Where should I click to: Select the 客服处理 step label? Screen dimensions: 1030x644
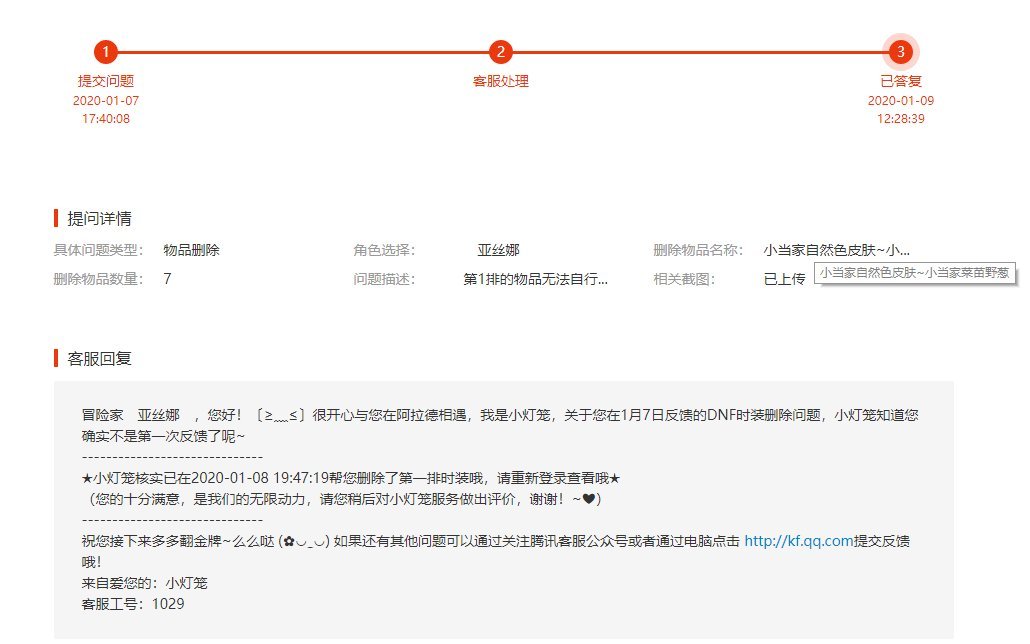point(501,81)
